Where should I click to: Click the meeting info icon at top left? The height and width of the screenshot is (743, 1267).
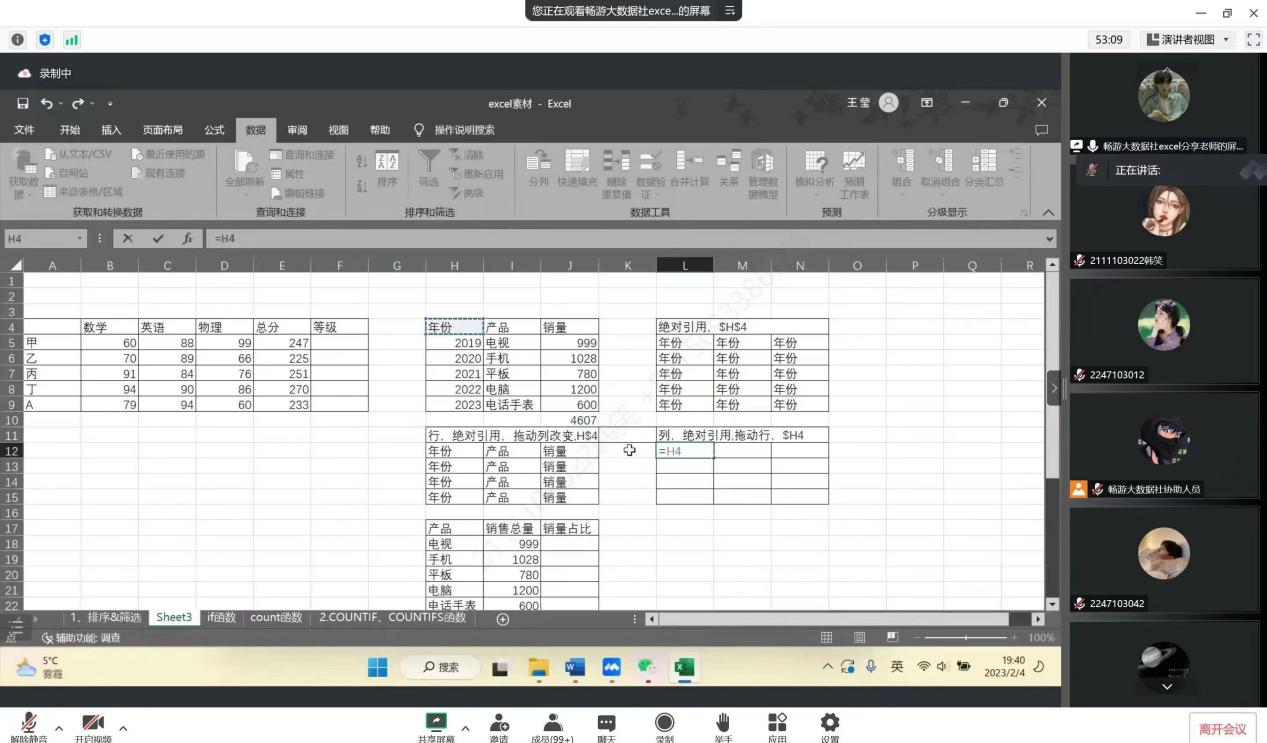click(x=18, y=40)
